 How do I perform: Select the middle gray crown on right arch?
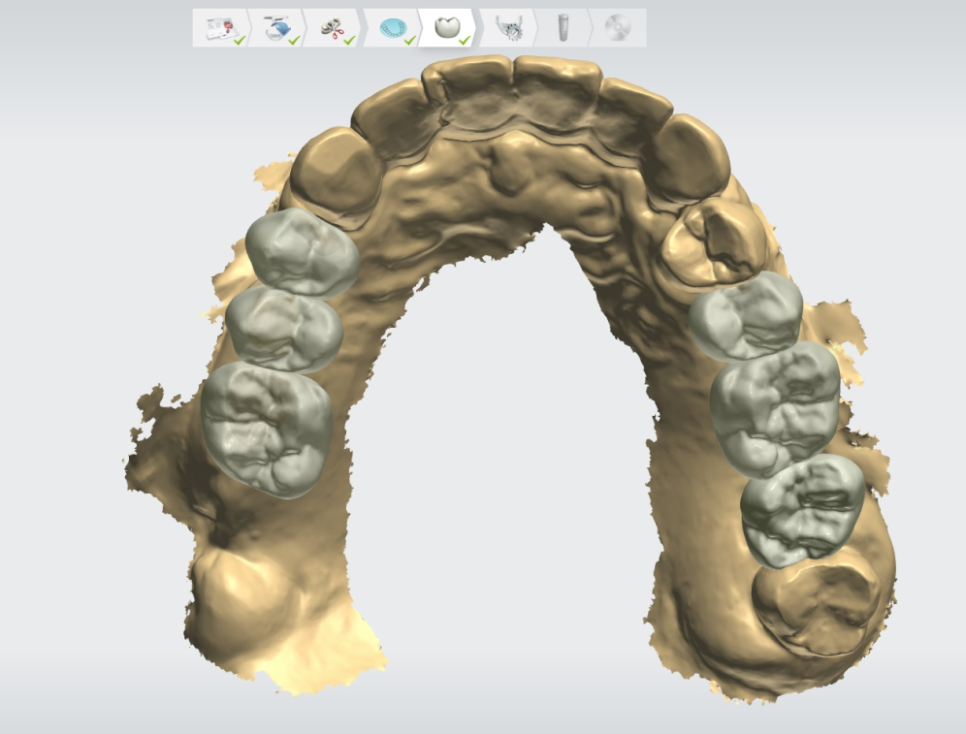[x=775, y=406]
